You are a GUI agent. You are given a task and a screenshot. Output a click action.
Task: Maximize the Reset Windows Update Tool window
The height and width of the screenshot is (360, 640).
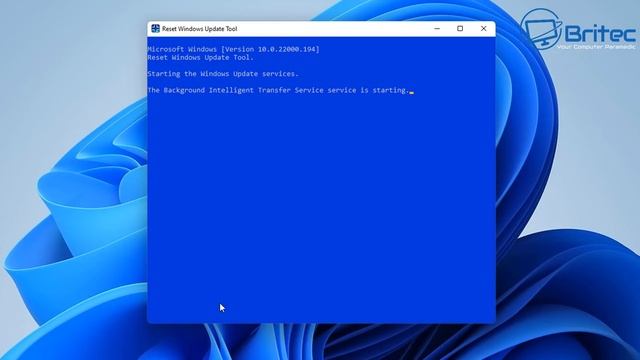point(460,29)
